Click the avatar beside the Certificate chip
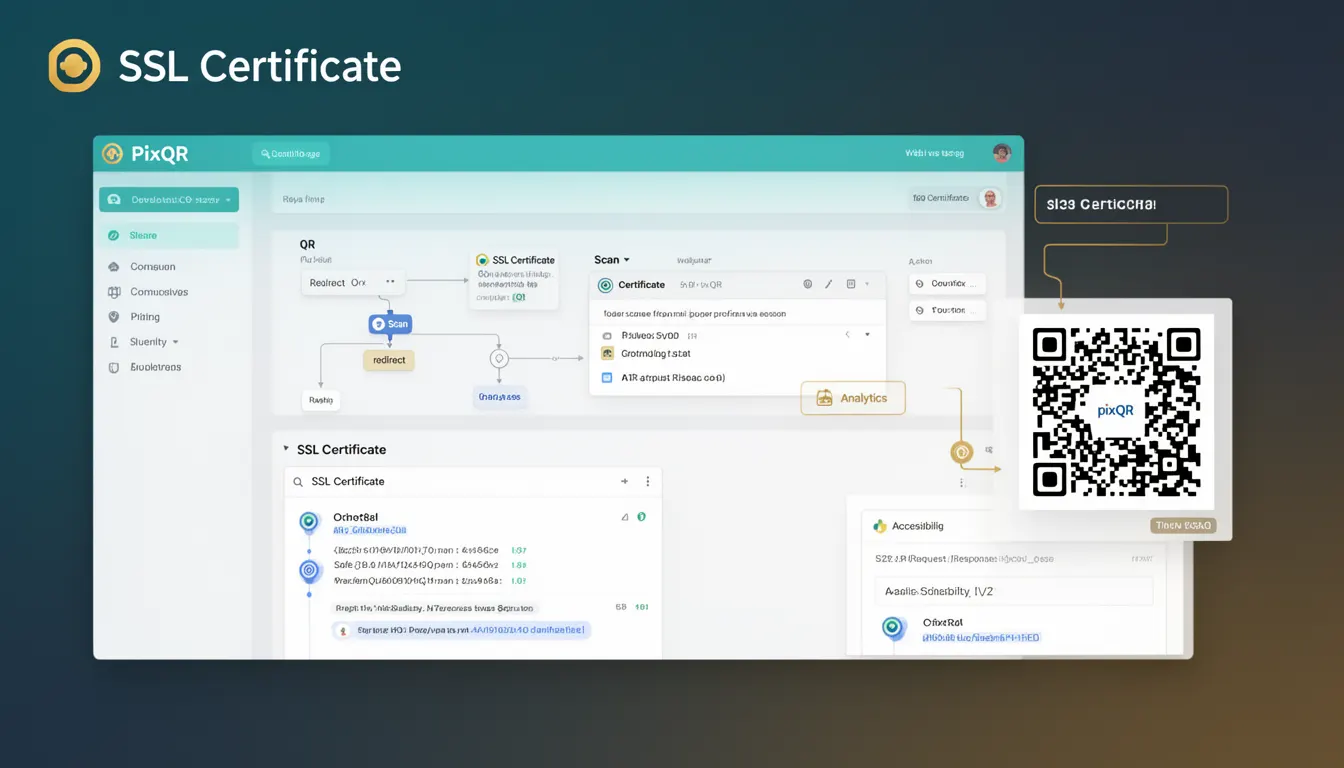1344x768 pixels. tap(990, 198)
